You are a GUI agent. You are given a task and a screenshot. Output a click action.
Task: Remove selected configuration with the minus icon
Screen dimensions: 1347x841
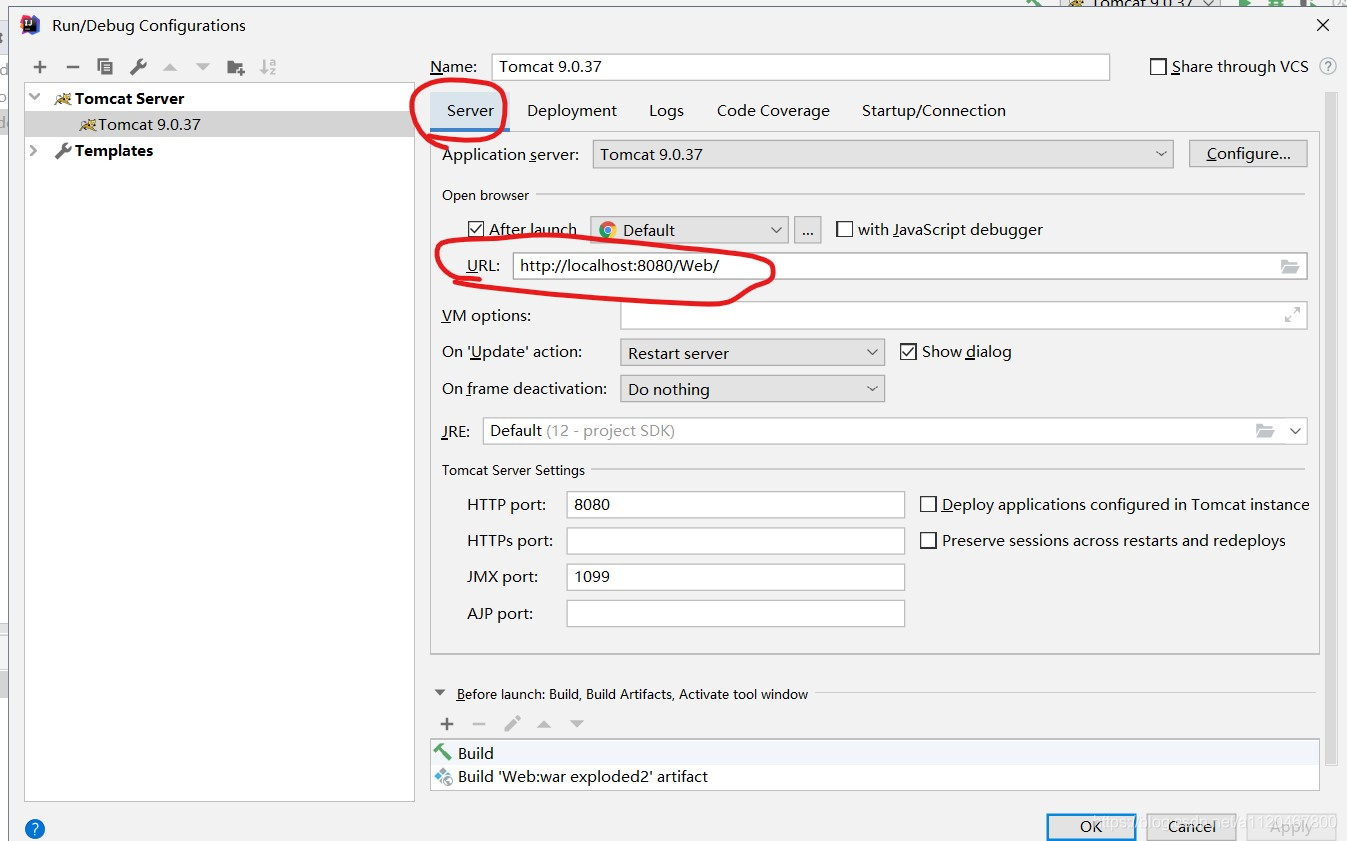pyautogui.click(x=72, y=67)
